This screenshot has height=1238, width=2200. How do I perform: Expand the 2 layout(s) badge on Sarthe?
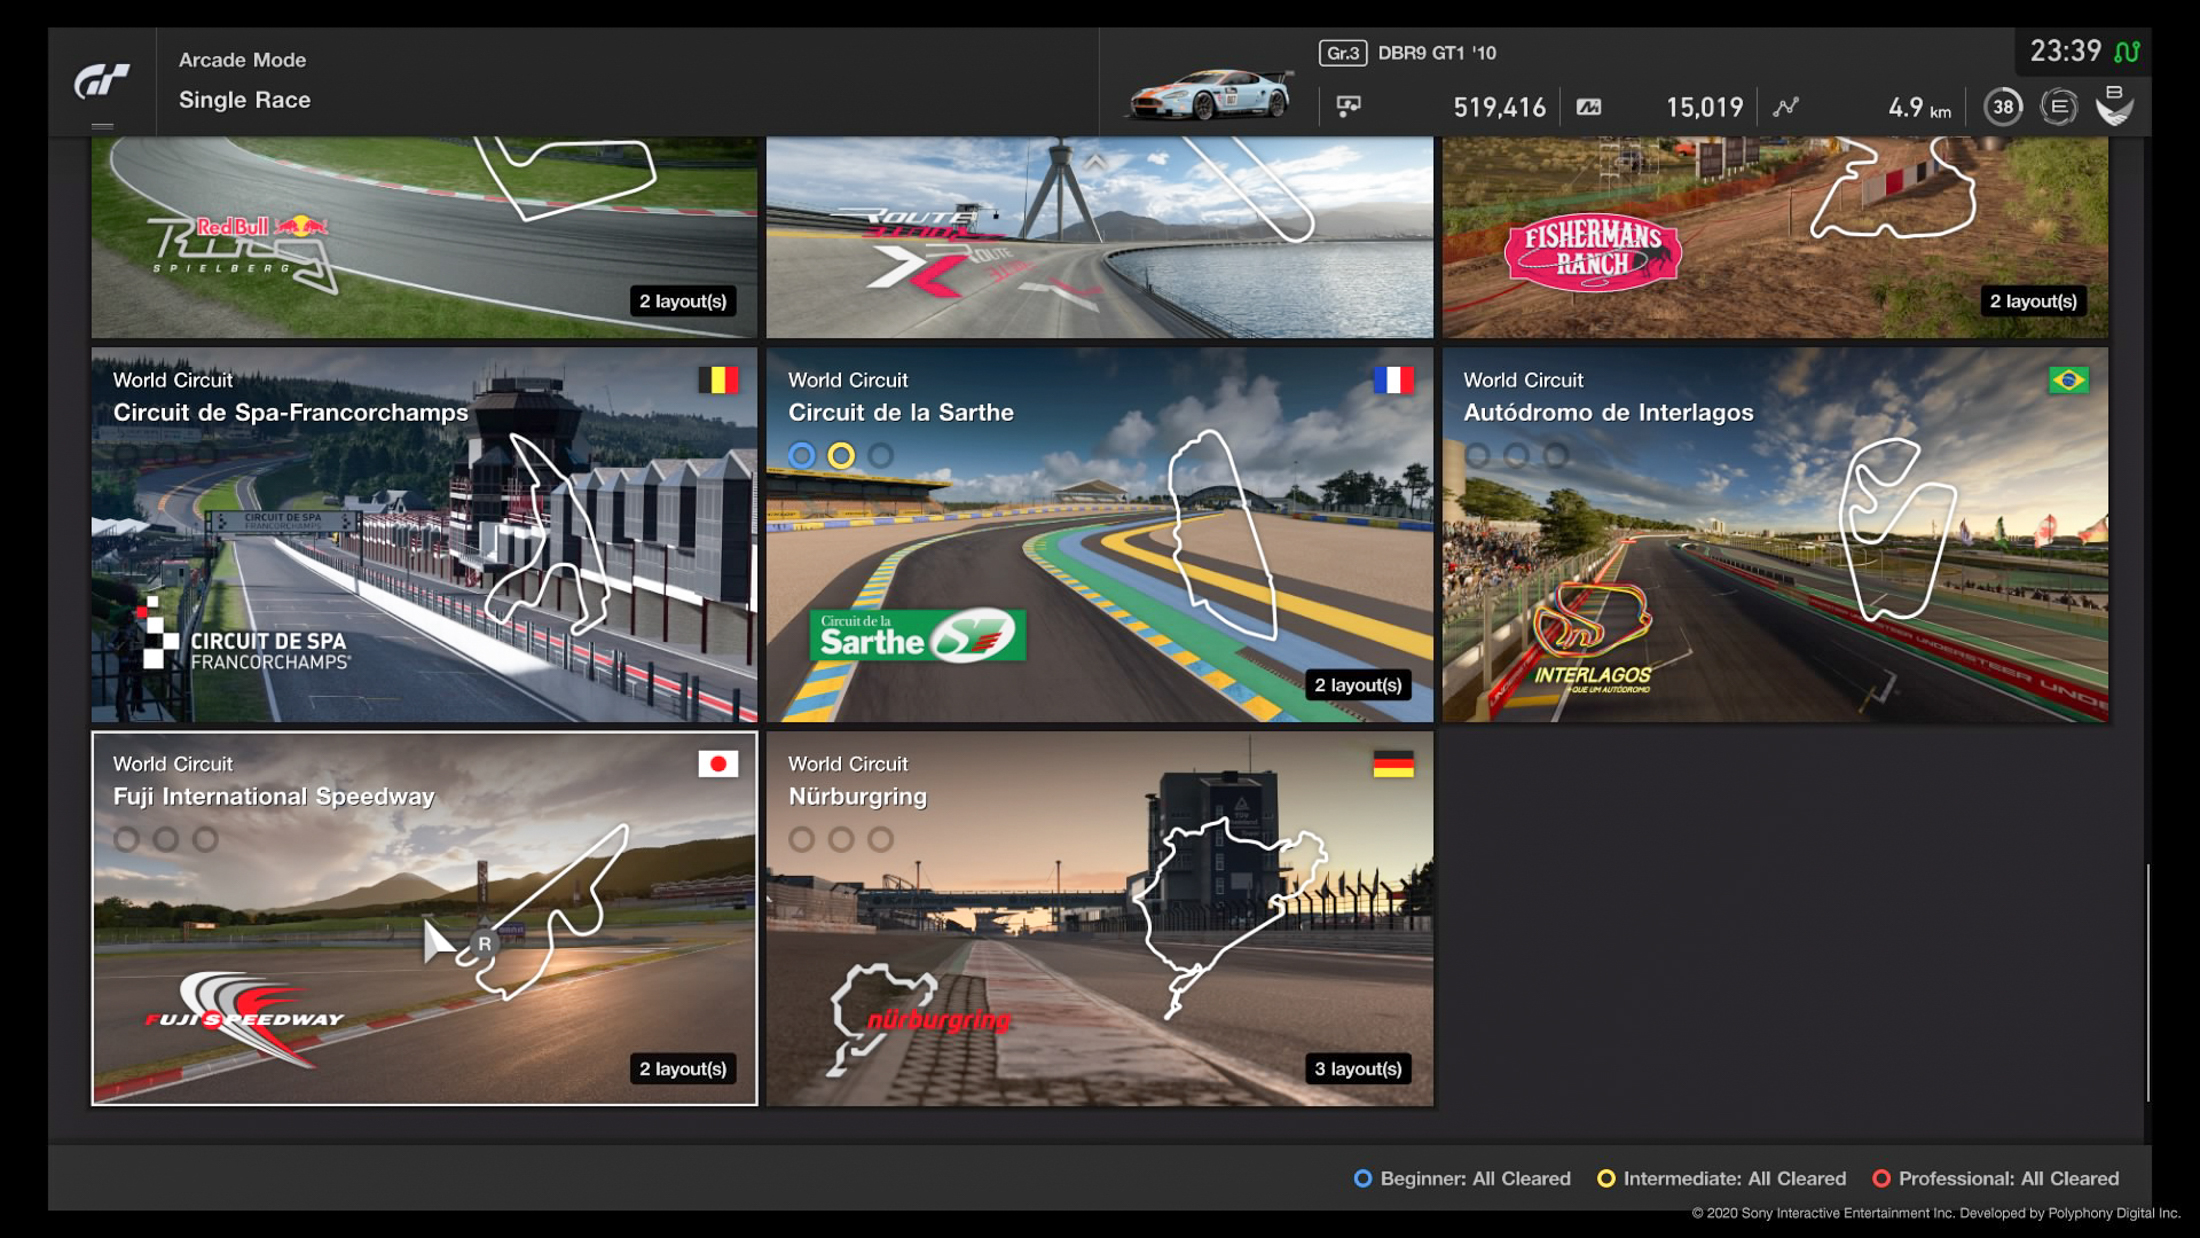click(1357, 685)
